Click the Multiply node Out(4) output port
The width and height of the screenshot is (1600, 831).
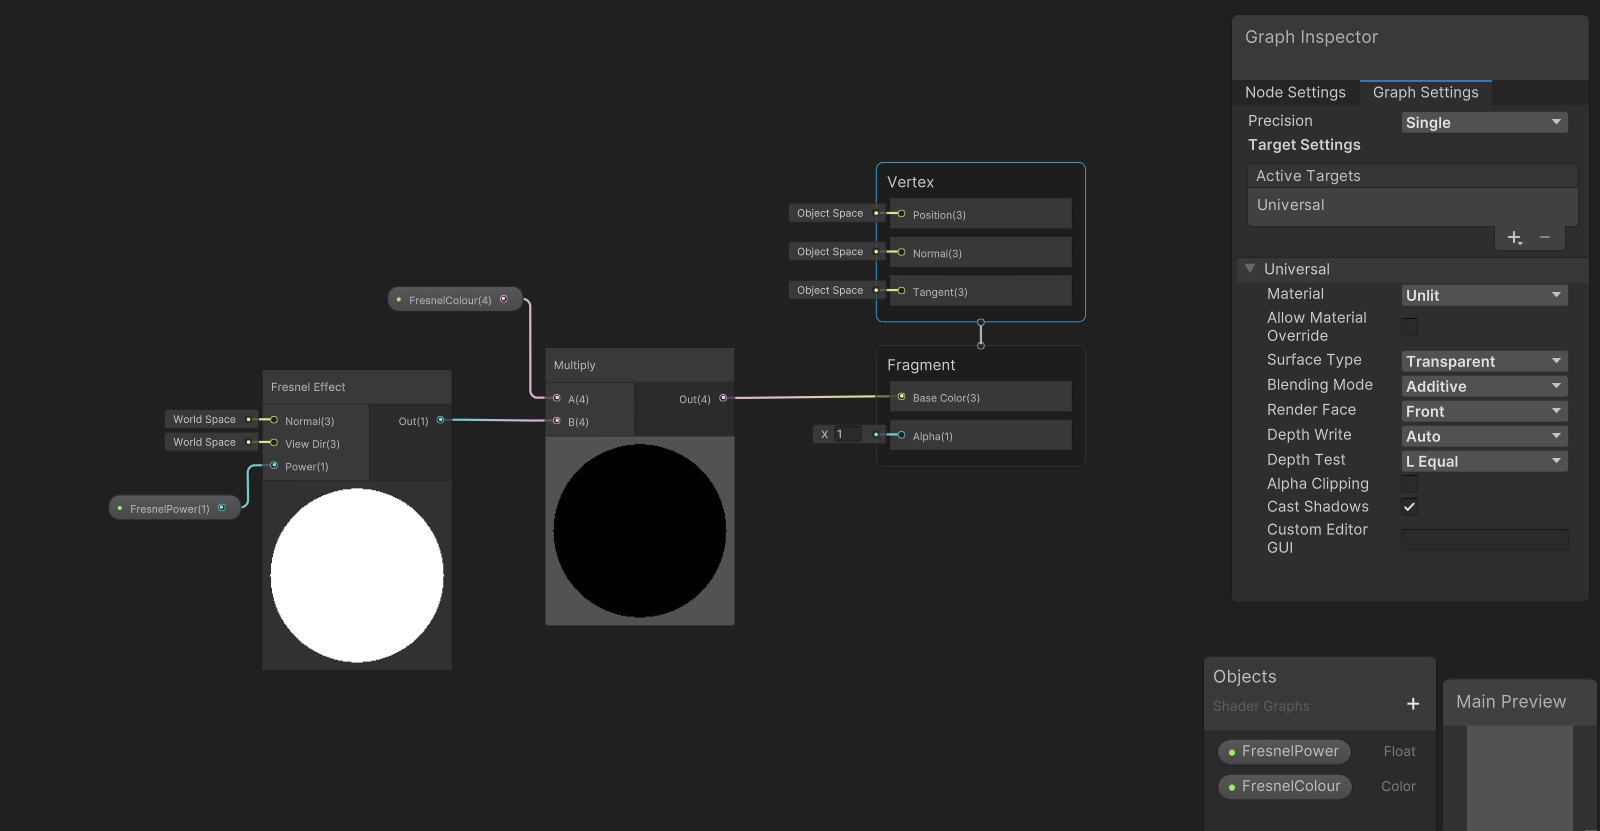click(723, 398)
